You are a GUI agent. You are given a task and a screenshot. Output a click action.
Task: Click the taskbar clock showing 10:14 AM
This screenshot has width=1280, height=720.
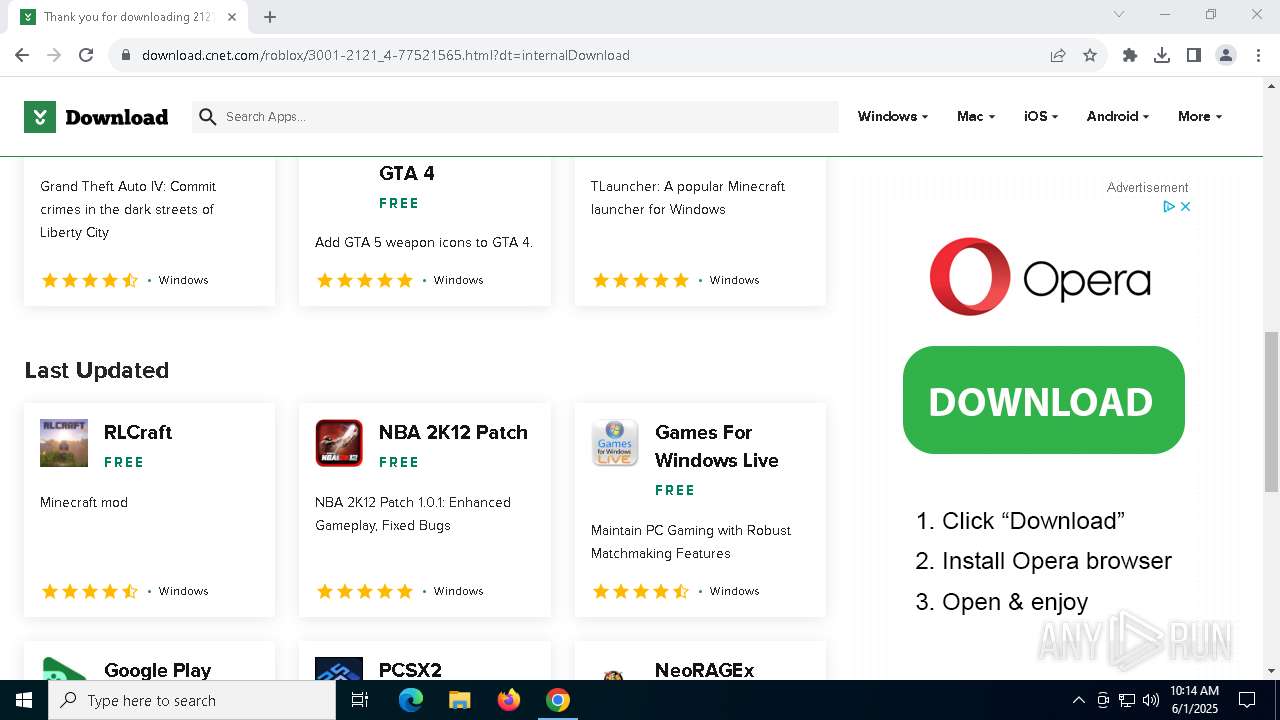pos(1195,700)
